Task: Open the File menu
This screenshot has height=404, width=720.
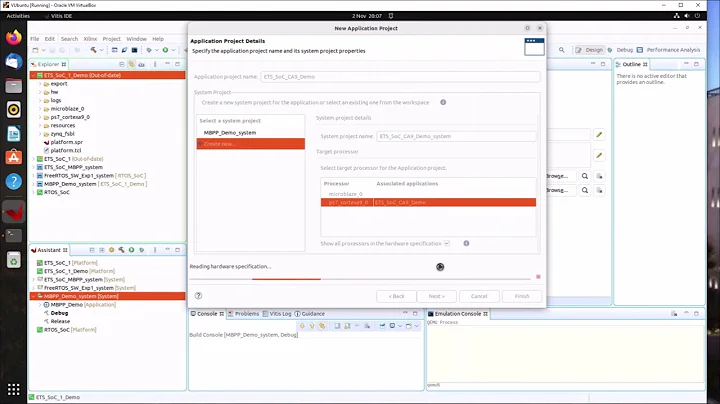Action: pos(35,39)
